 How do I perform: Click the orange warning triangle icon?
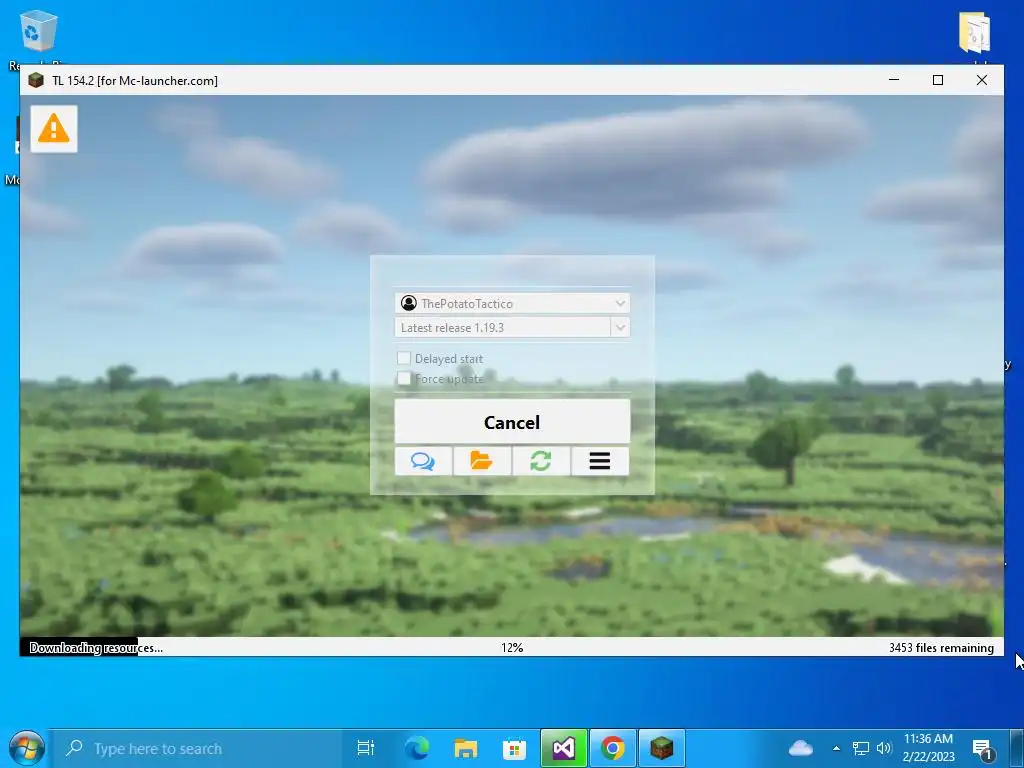[x=54, y=129]
